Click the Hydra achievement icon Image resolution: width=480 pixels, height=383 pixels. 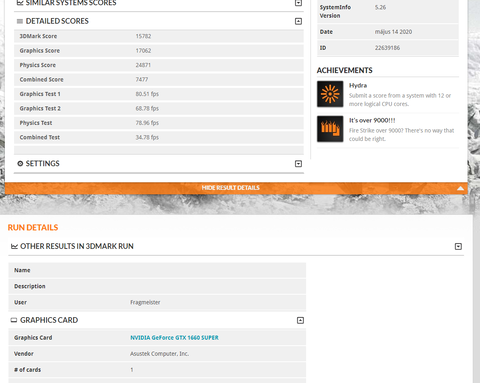click(x=330, y=94)
